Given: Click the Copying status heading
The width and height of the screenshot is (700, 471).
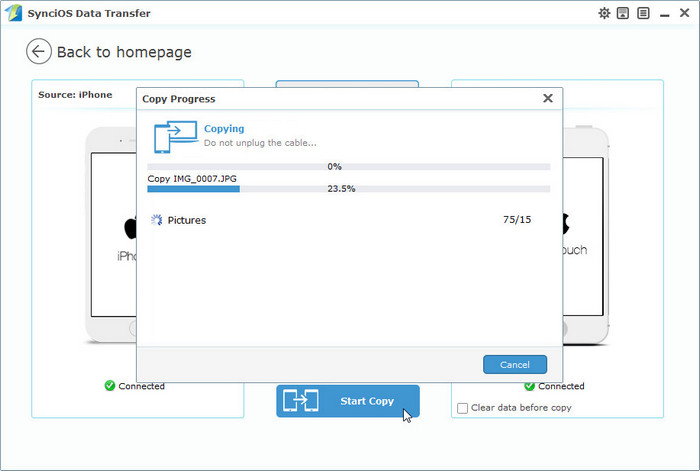Looking at the screenshot, I should pos(224,129).
